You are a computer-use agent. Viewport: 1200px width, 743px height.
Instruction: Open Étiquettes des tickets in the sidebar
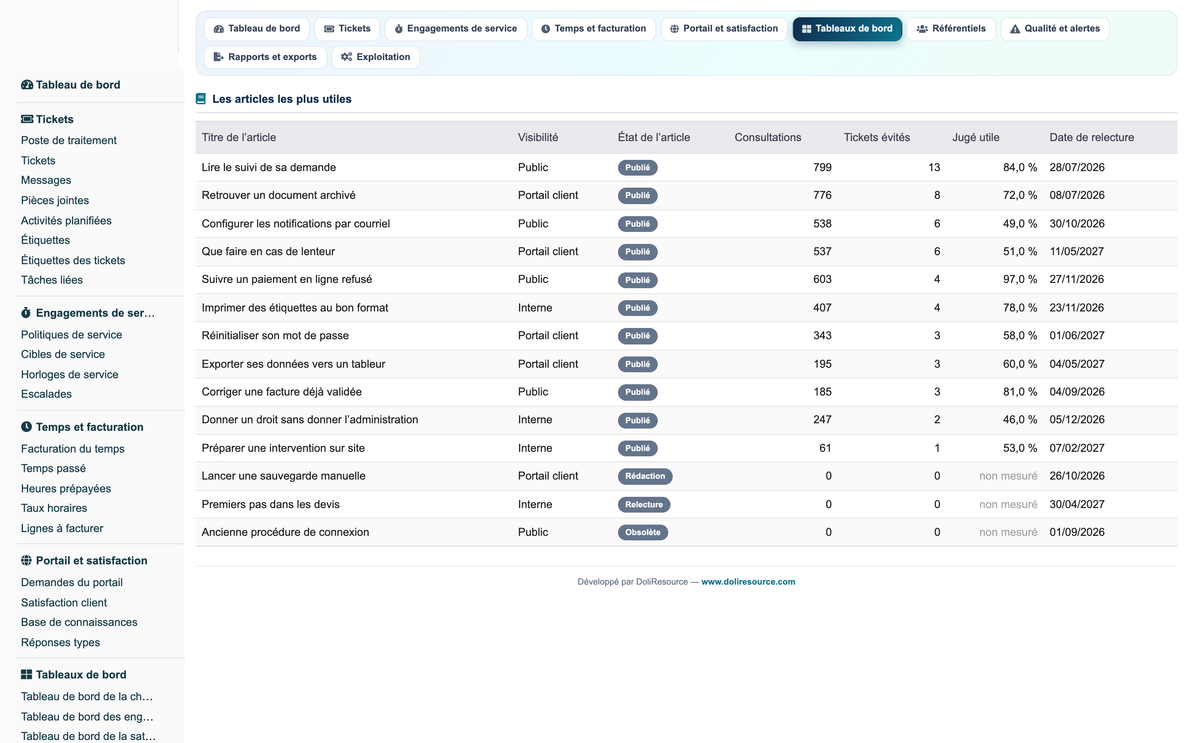point(73,261)
